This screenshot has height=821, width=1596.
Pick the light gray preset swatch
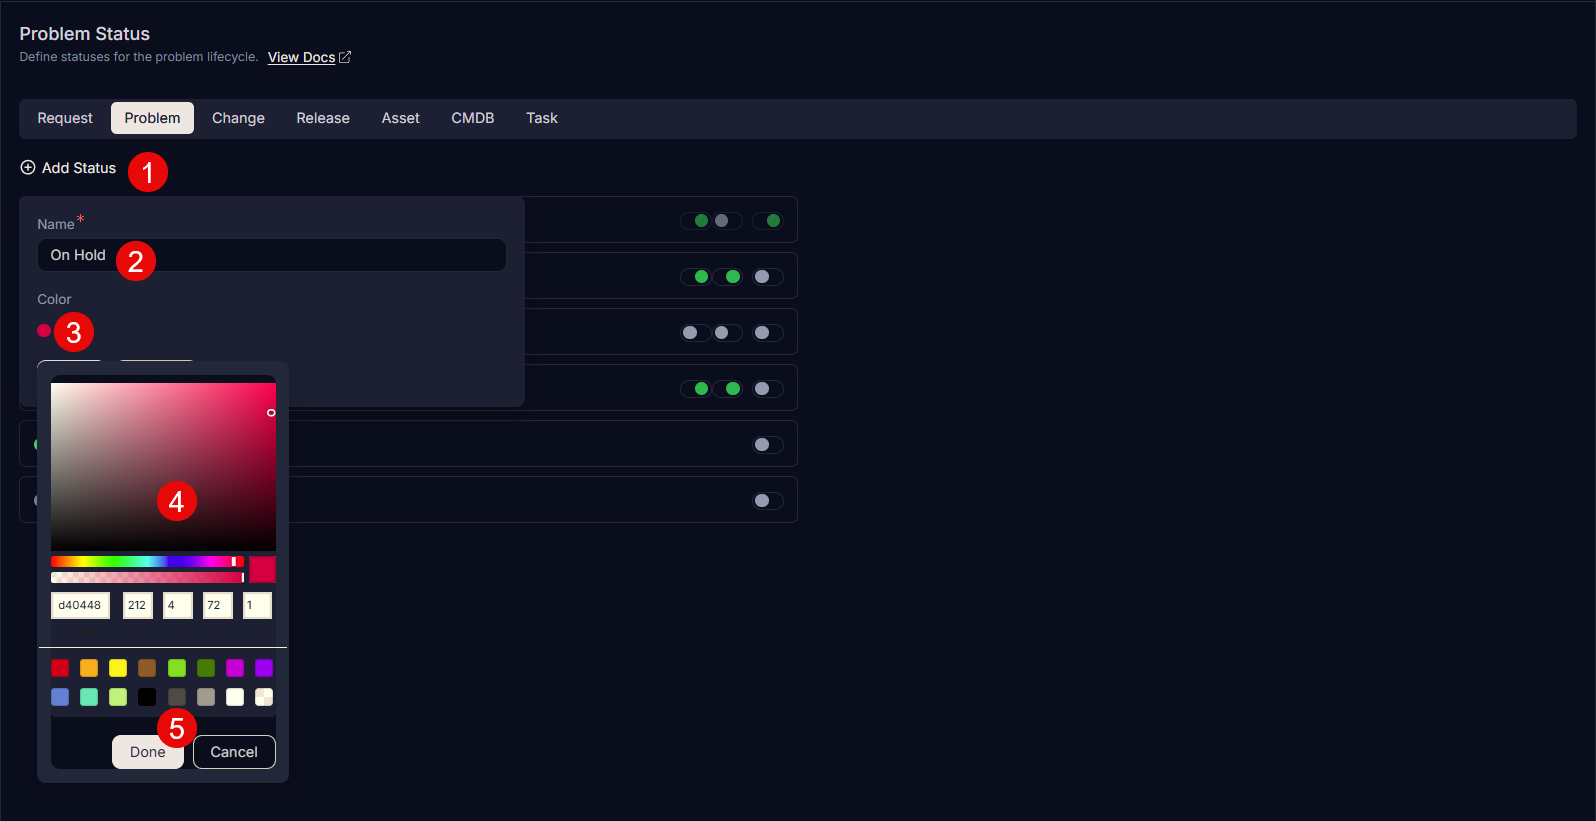coord(206,697)
